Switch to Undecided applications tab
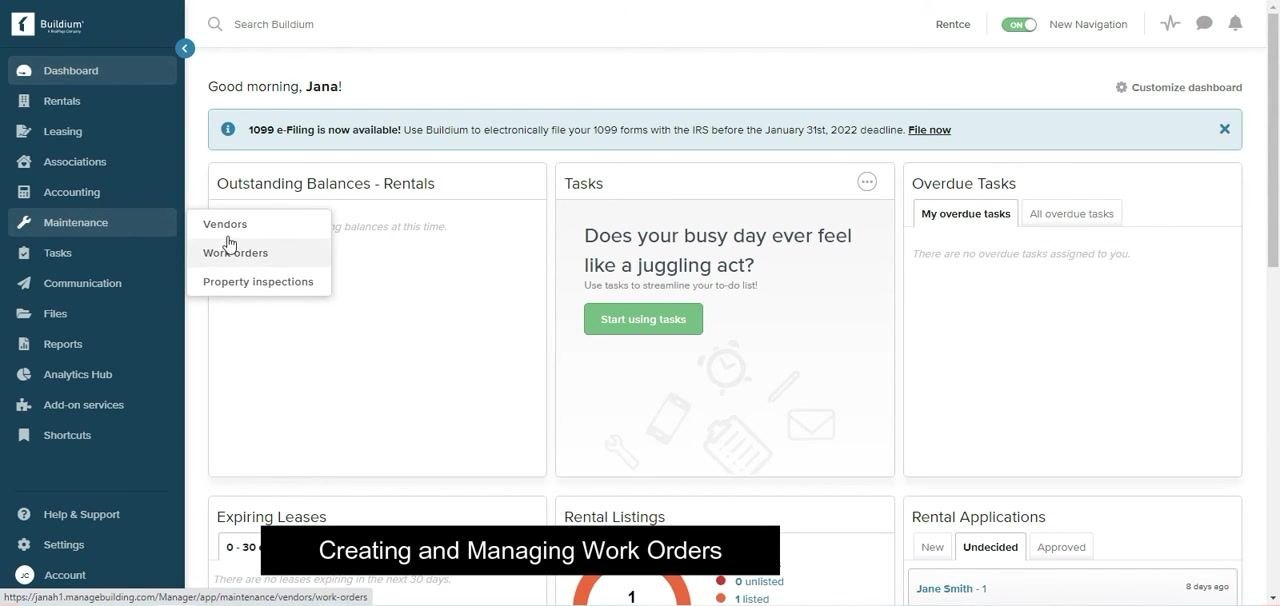The height and width of the screenshot is (606, 1280). tap(990, 547)
